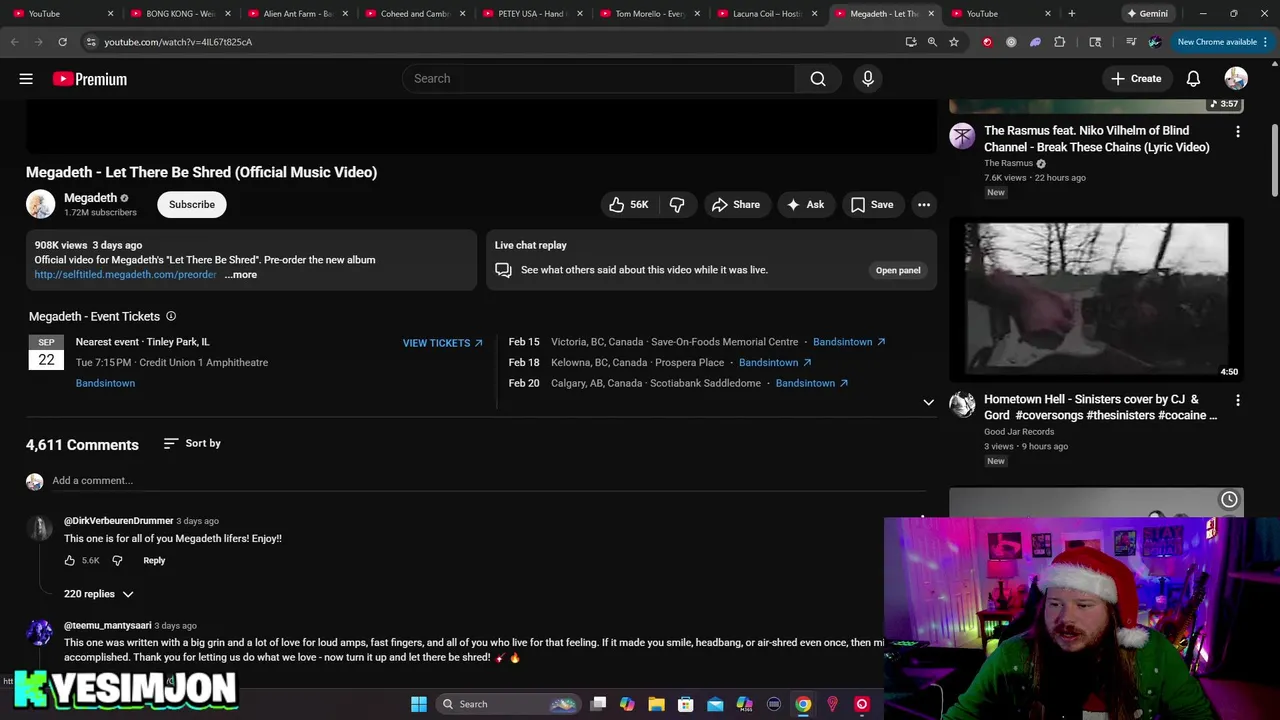Open File Explorer from the taskbar
Screen dimensions: 1280x720
[656, 704]
